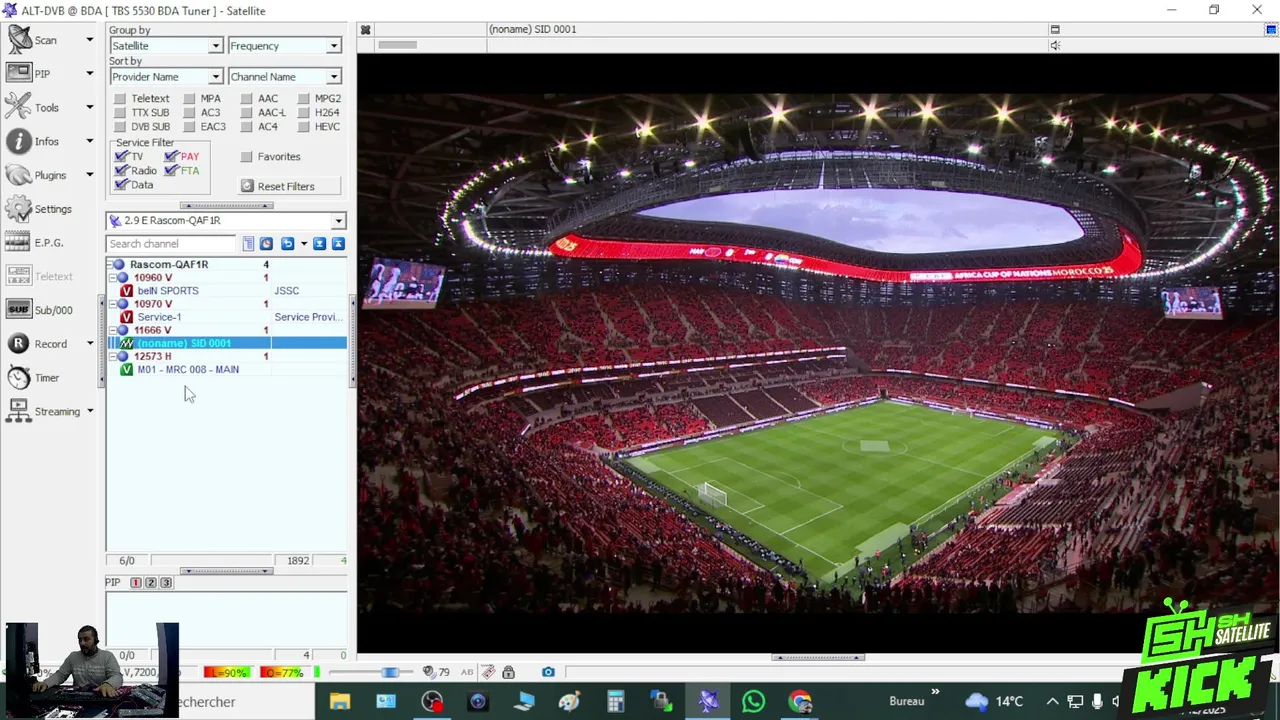
Task: Open the Frequency group dropdown
Action: tap(284, 46)
